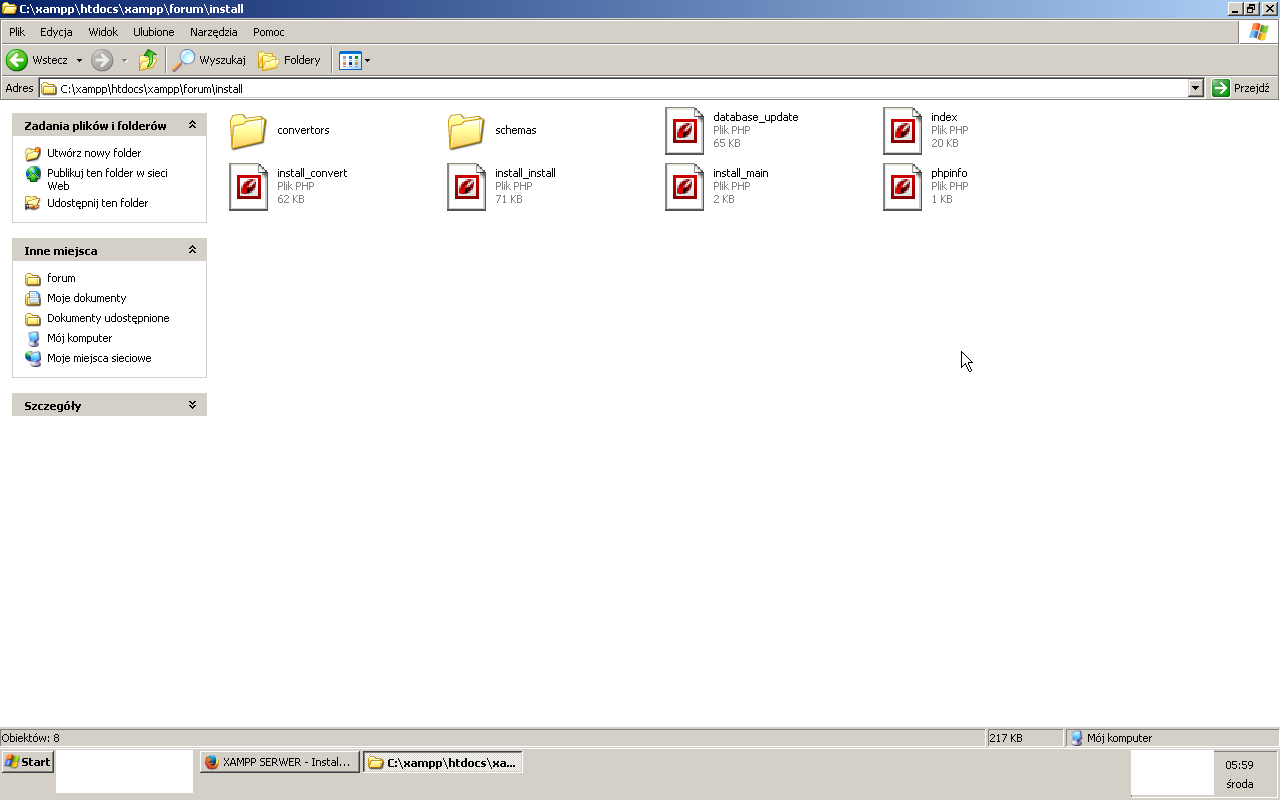
Task: Click the install_convert file name
Action: pyautogui.click(x=312, y=173)
